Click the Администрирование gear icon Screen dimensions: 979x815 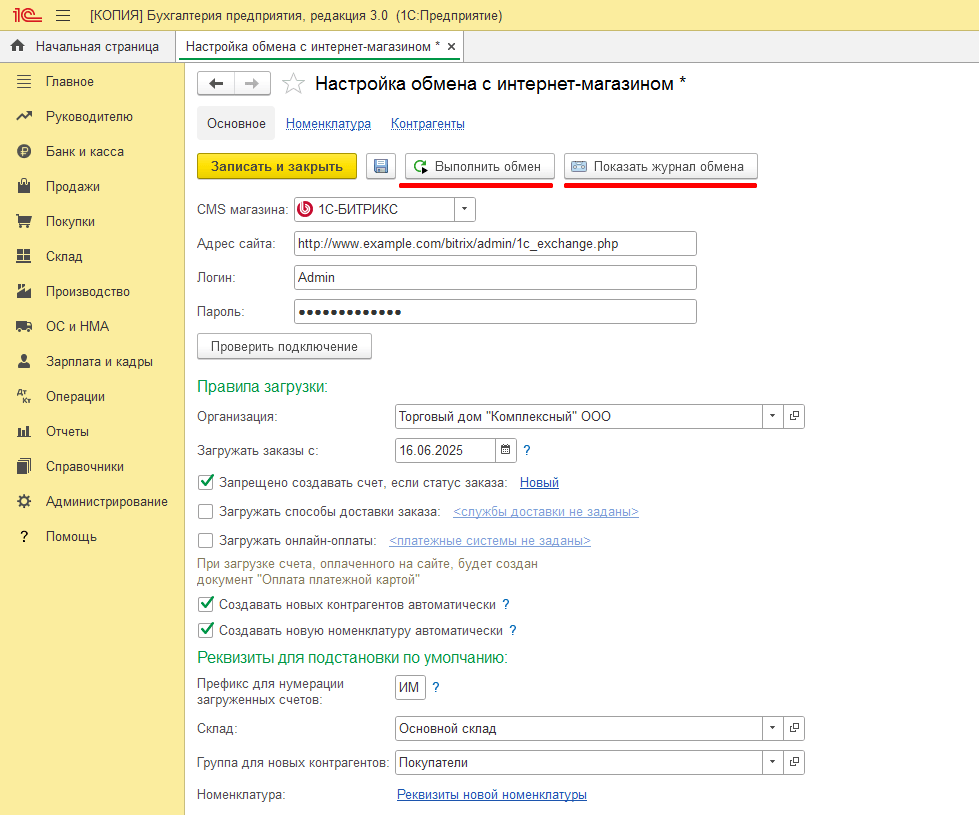[24, 501]
